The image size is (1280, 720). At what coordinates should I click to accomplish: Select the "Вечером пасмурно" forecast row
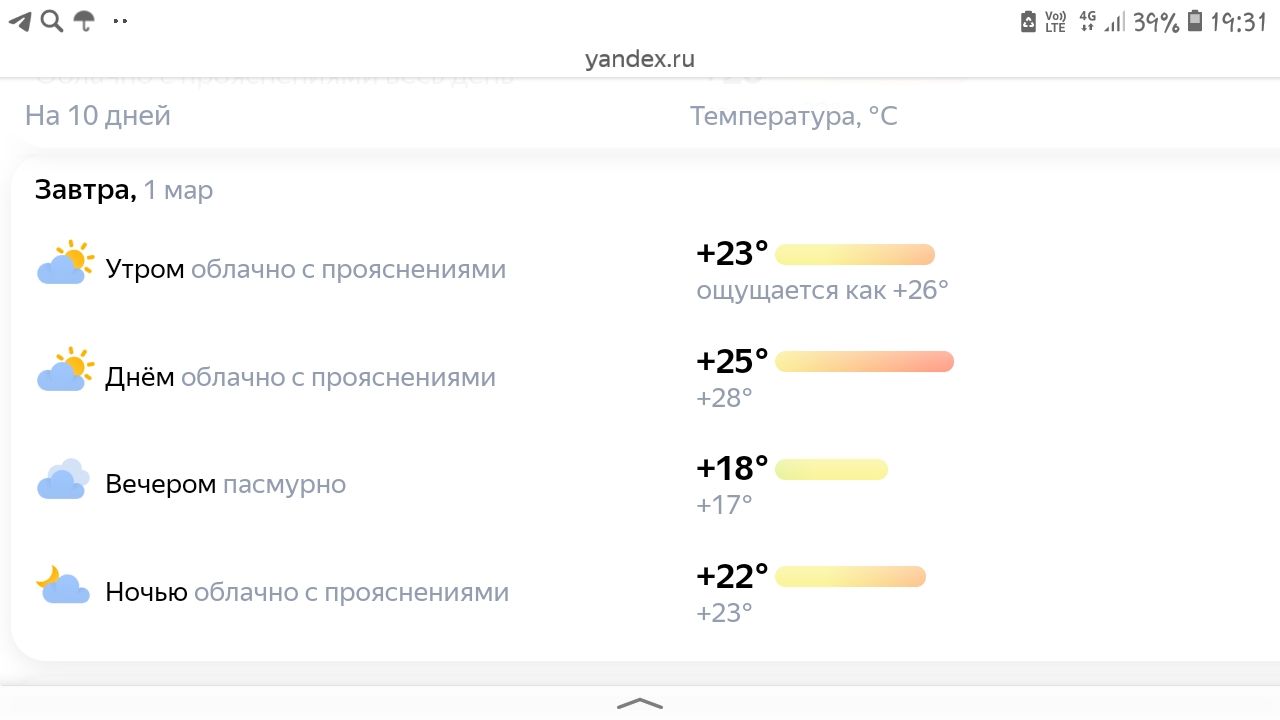click(x=225, y=485)
